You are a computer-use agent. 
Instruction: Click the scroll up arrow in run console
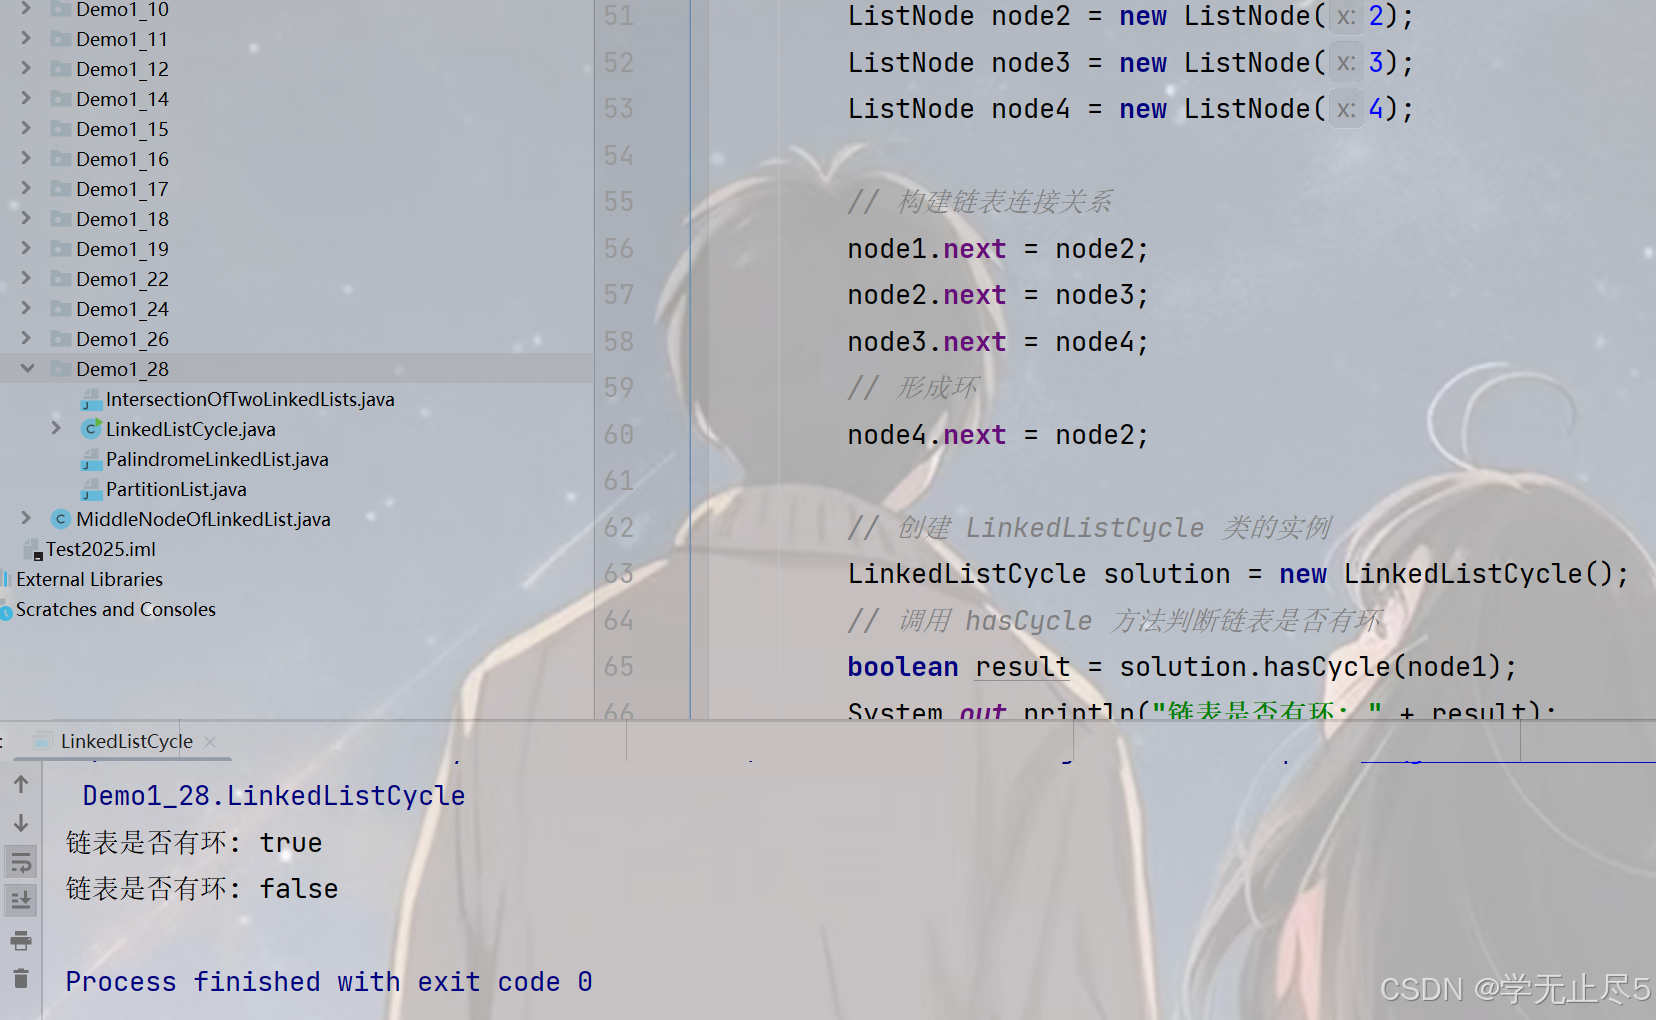click(x=21, y=784)
